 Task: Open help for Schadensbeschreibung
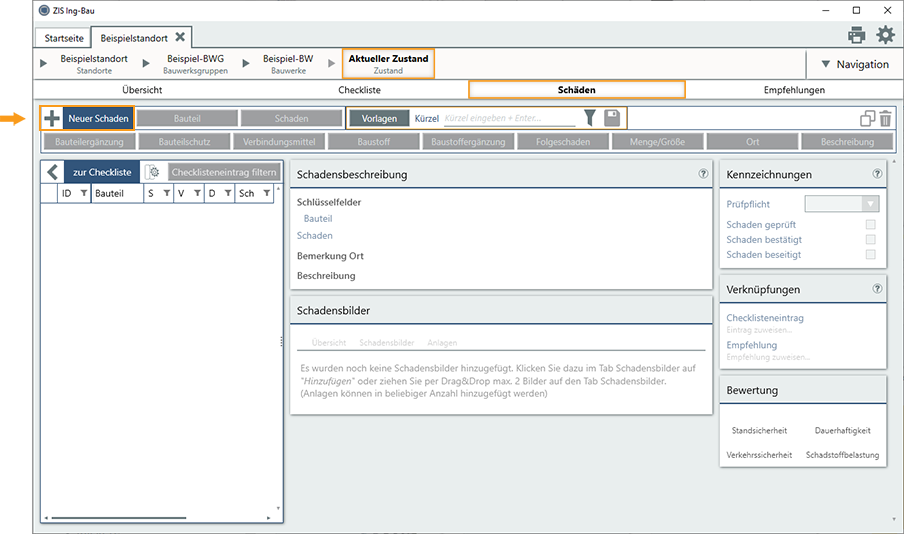(x=703, y=174)
